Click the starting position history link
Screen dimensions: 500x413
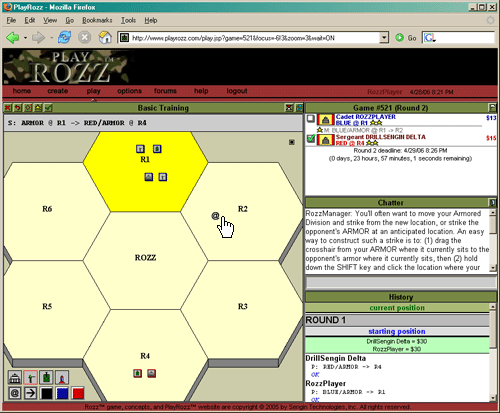click(397, 331)
